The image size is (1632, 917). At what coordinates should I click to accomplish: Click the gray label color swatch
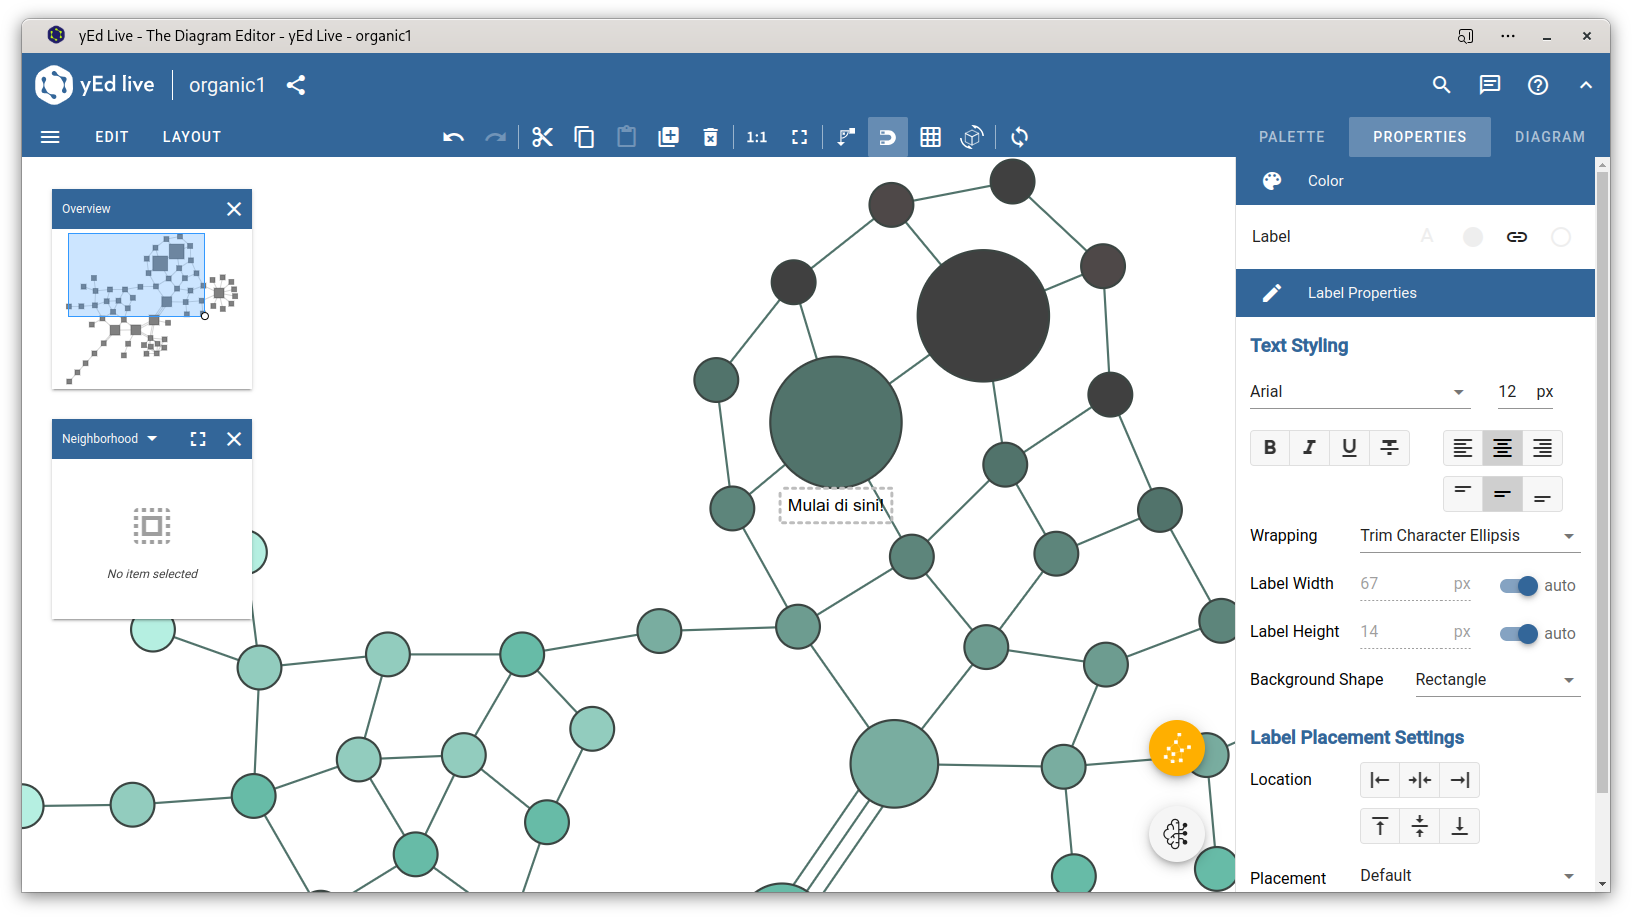click(x=1472, y=237)
